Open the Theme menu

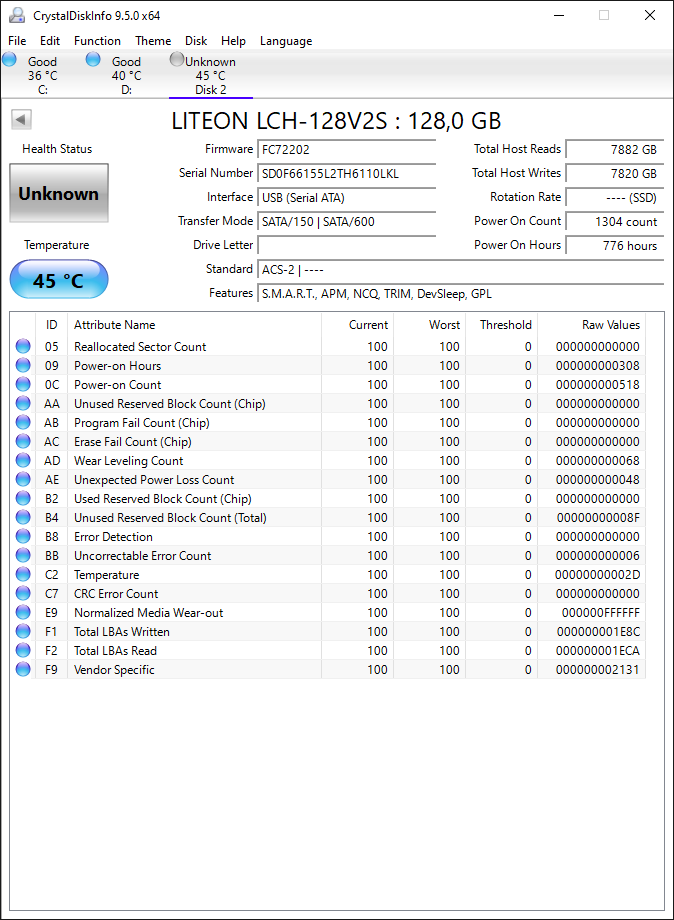(153, 41)
